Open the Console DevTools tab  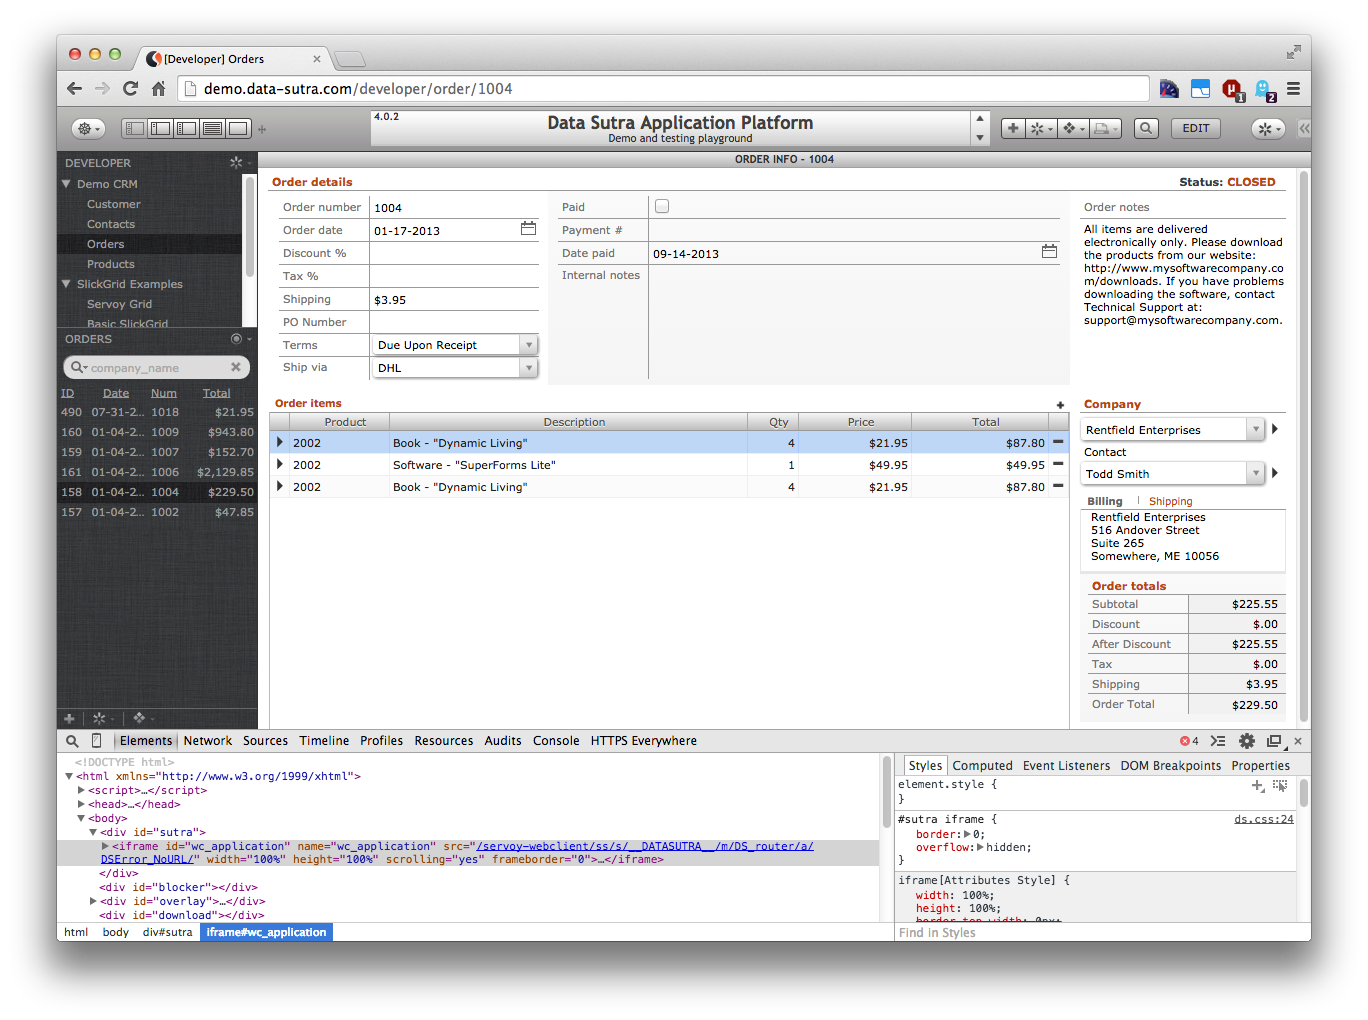(x=556, y=741)
